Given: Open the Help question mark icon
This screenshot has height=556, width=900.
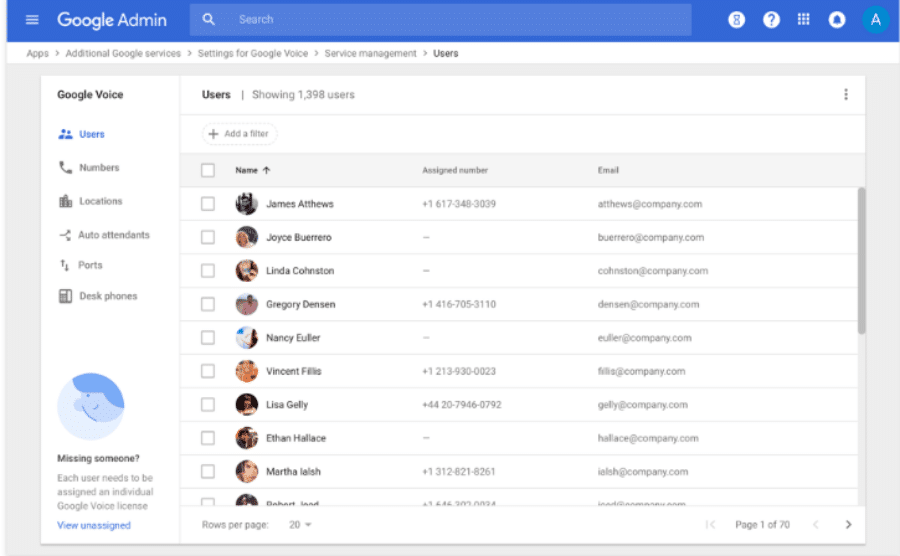Looking at the screenshot, I should [x=771, y=20].
